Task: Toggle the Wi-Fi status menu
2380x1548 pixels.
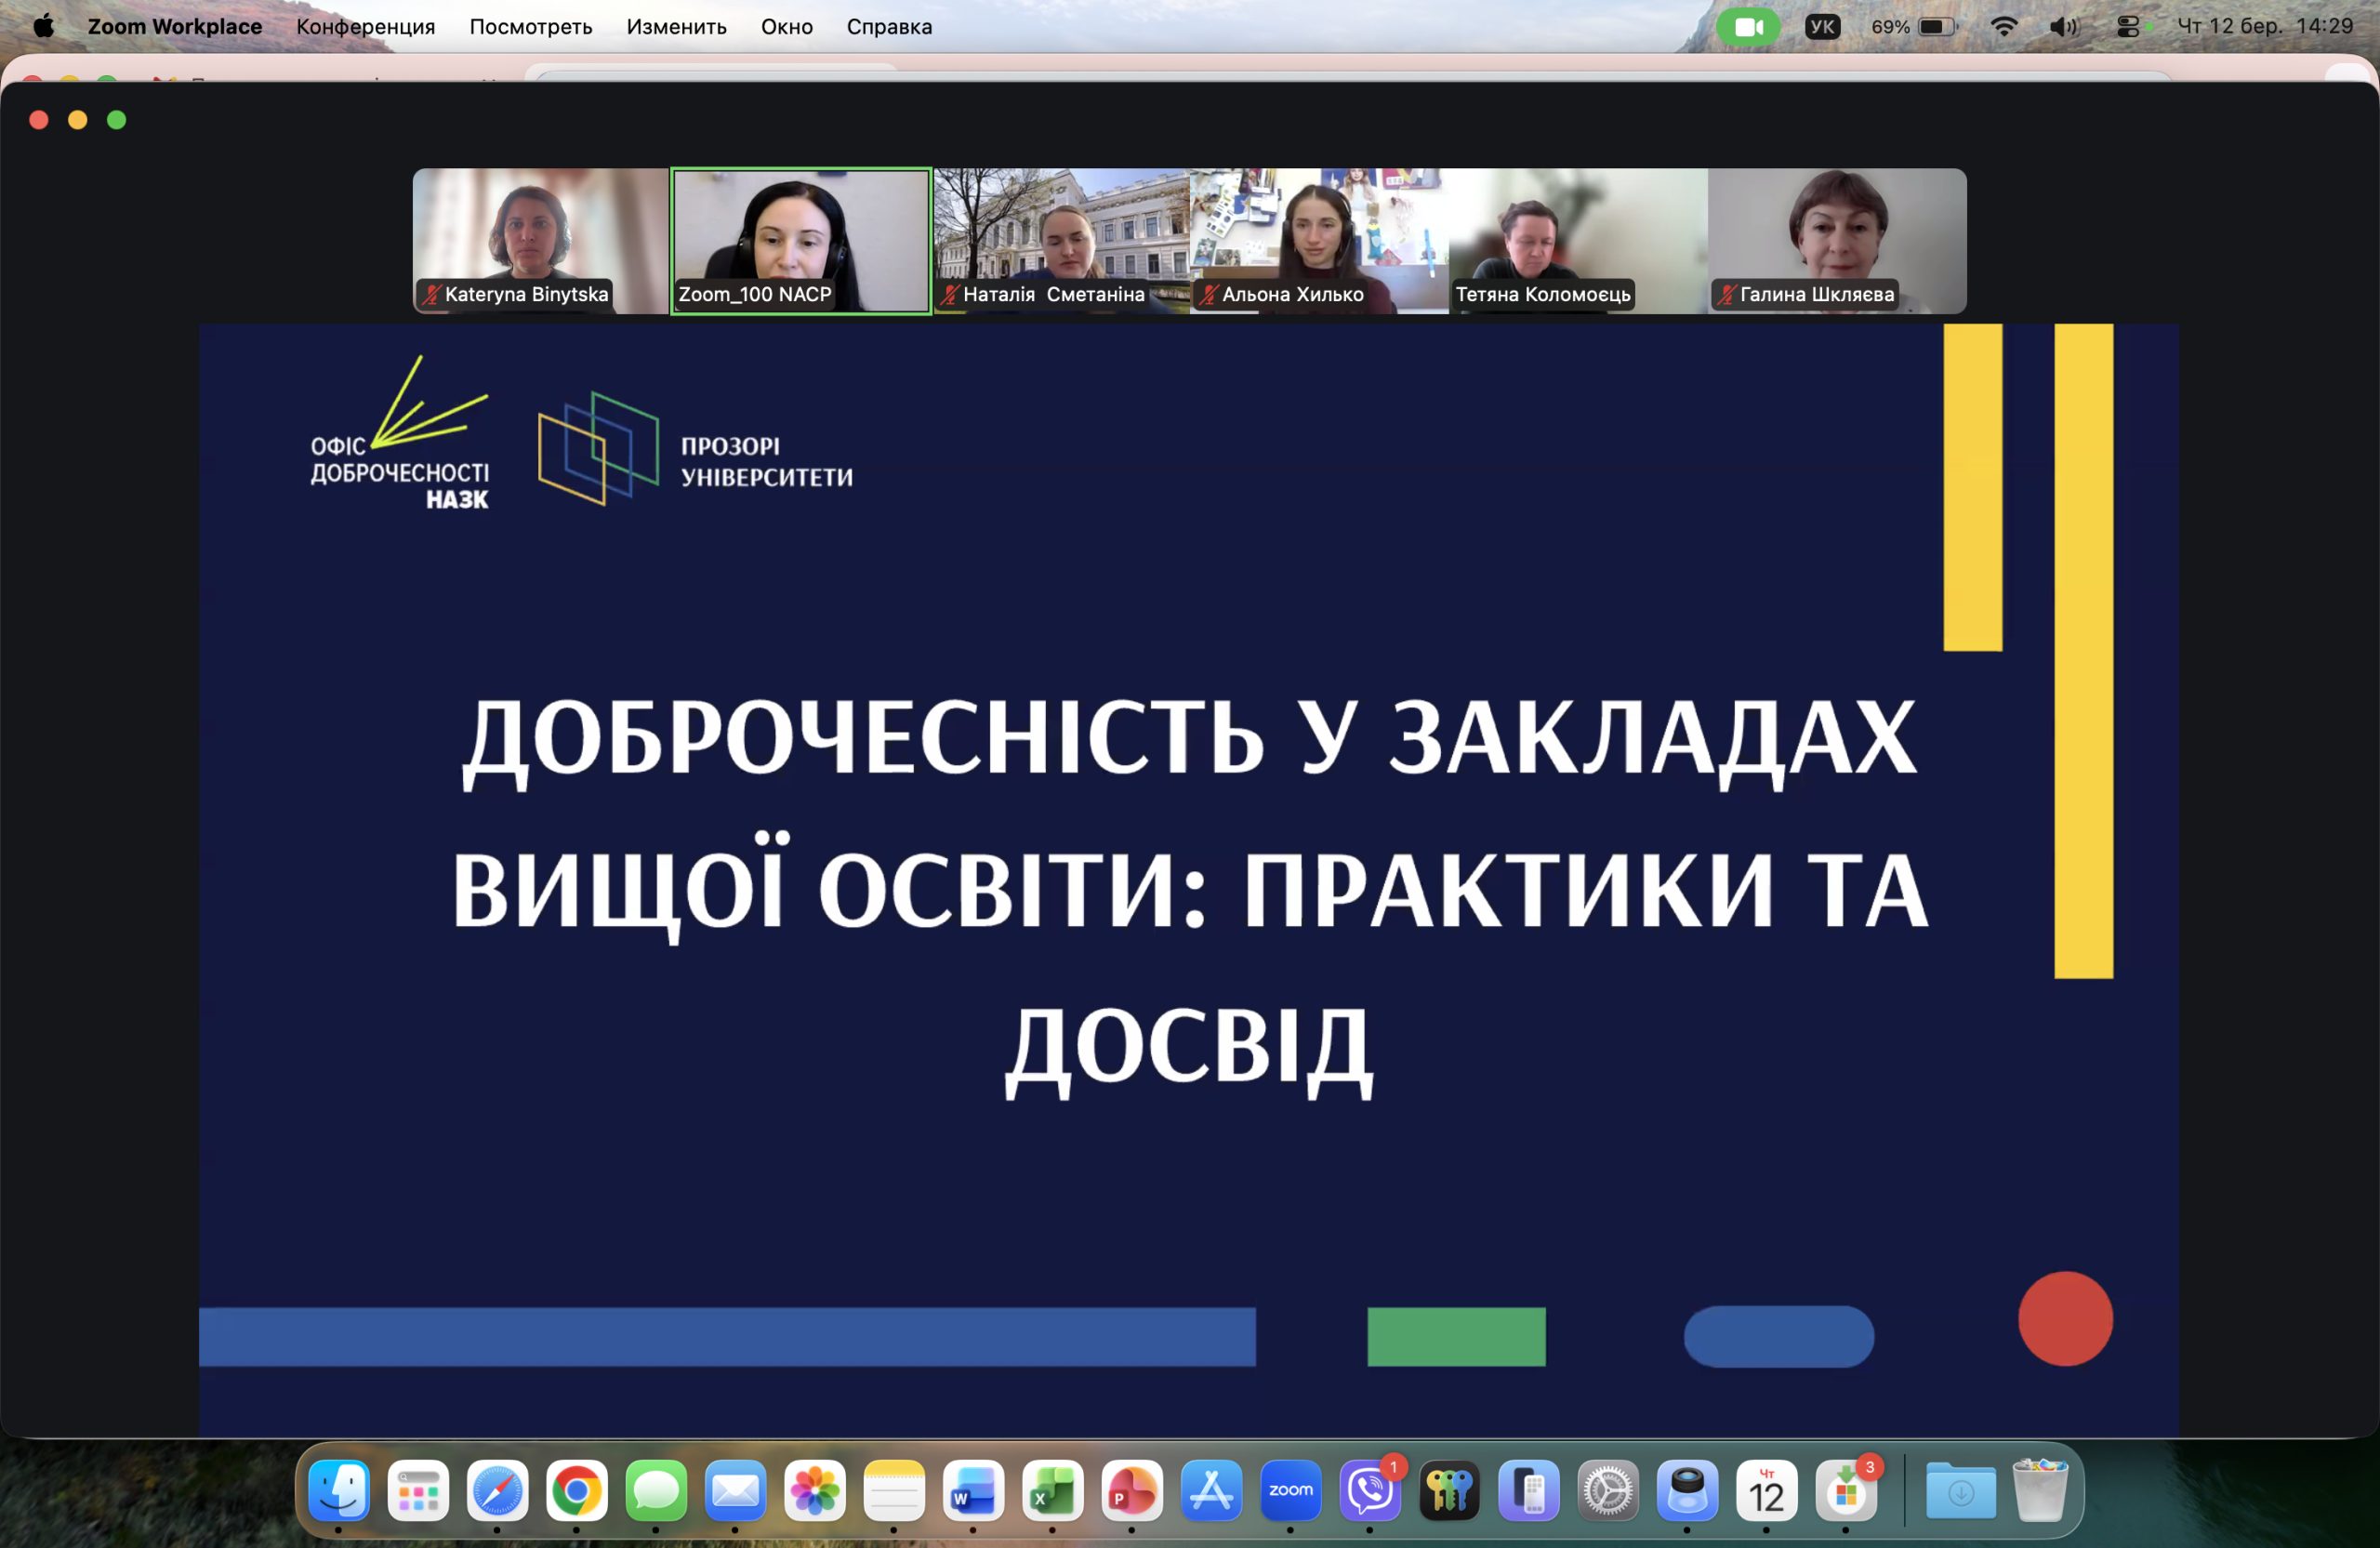Action: tap(2003, 27)
